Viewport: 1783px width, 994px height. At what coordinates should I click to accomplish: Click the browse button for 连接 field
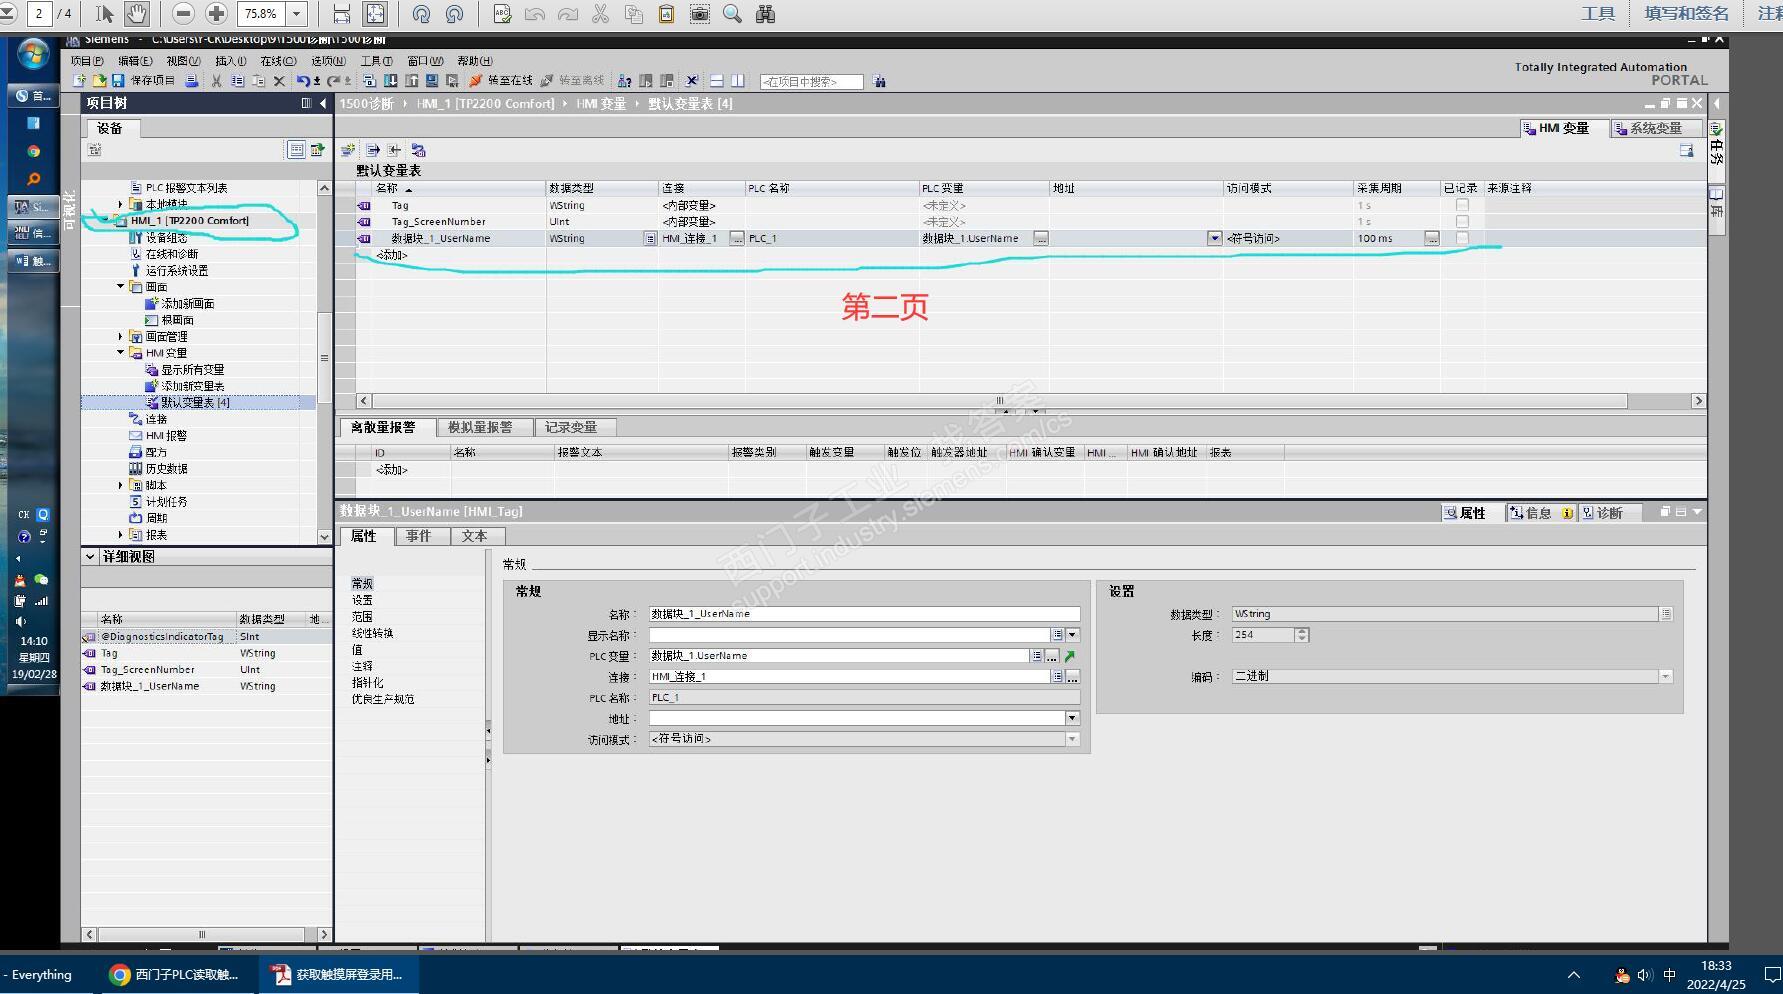click(1072, 677)
